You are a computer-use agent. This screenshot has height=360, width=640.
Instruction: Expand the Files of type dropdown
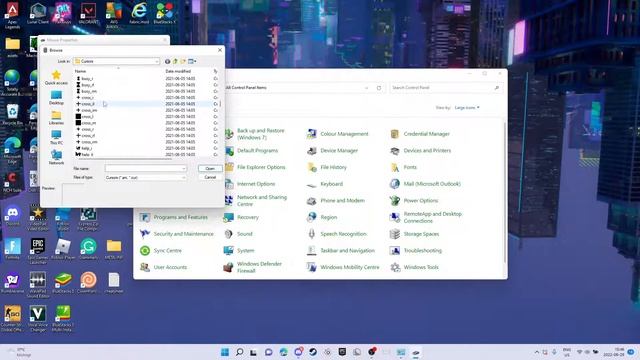tap(184, 178)
